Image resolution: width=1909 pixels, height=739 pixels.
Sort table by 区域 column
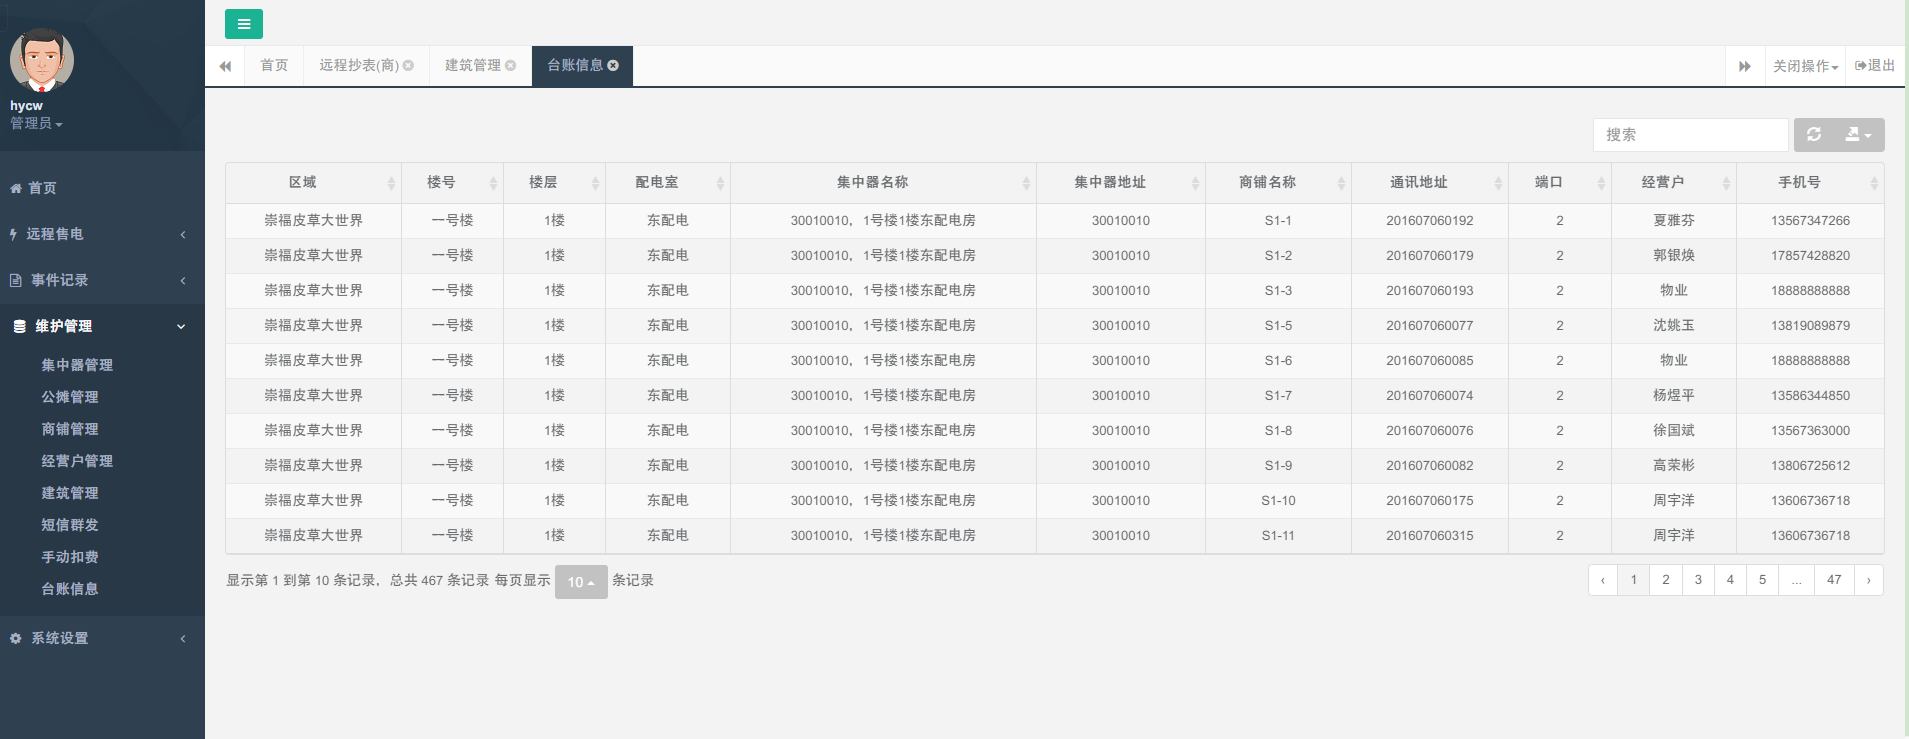[x=313, y=182]
